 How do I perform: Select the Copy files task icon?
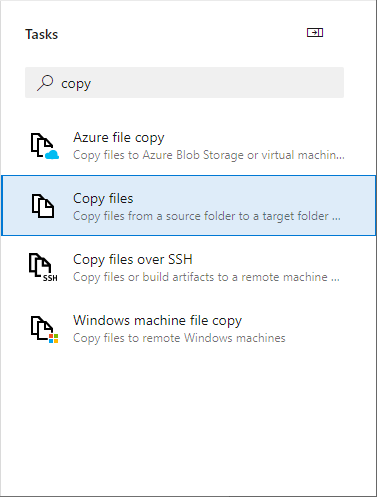(43, 206)
